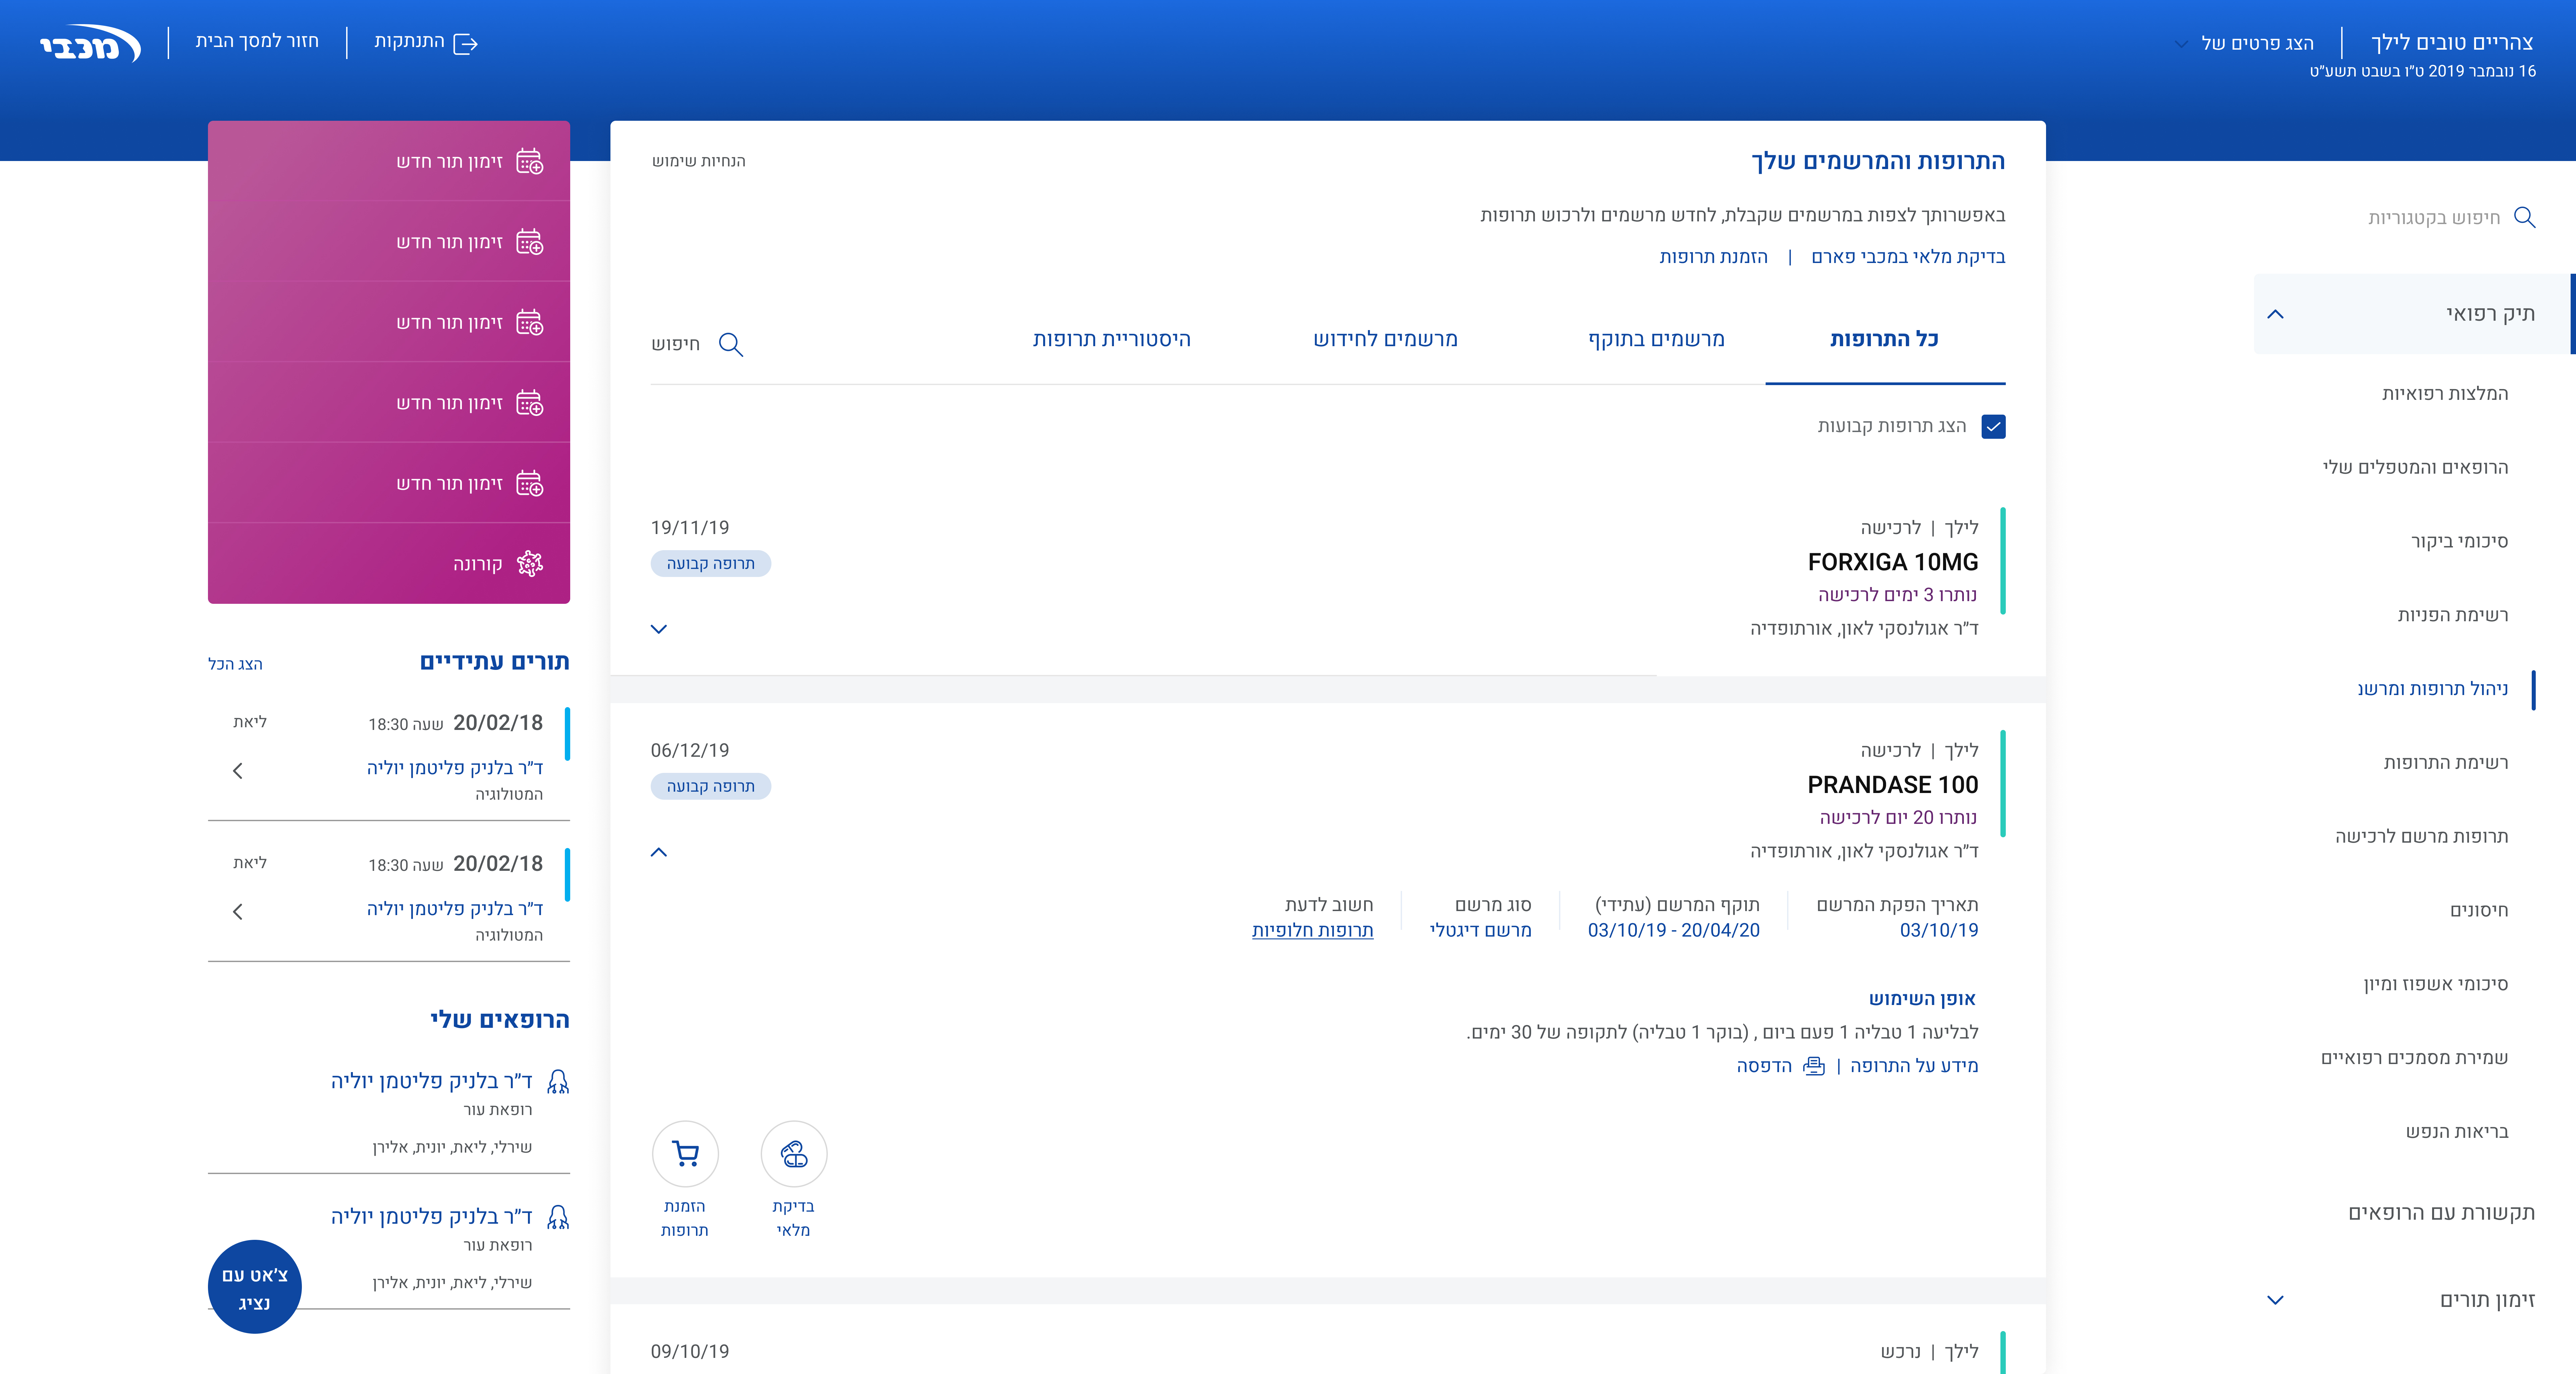2576x1374 pixels.
Task: Open המלצות רפואיות in the sidebar
Action: [2445, 394]
